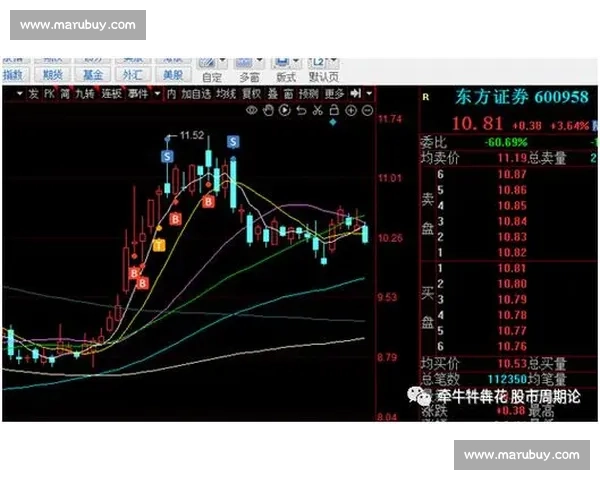
Task: Select the scissors cut icon
Action: [x=318, y=111]
